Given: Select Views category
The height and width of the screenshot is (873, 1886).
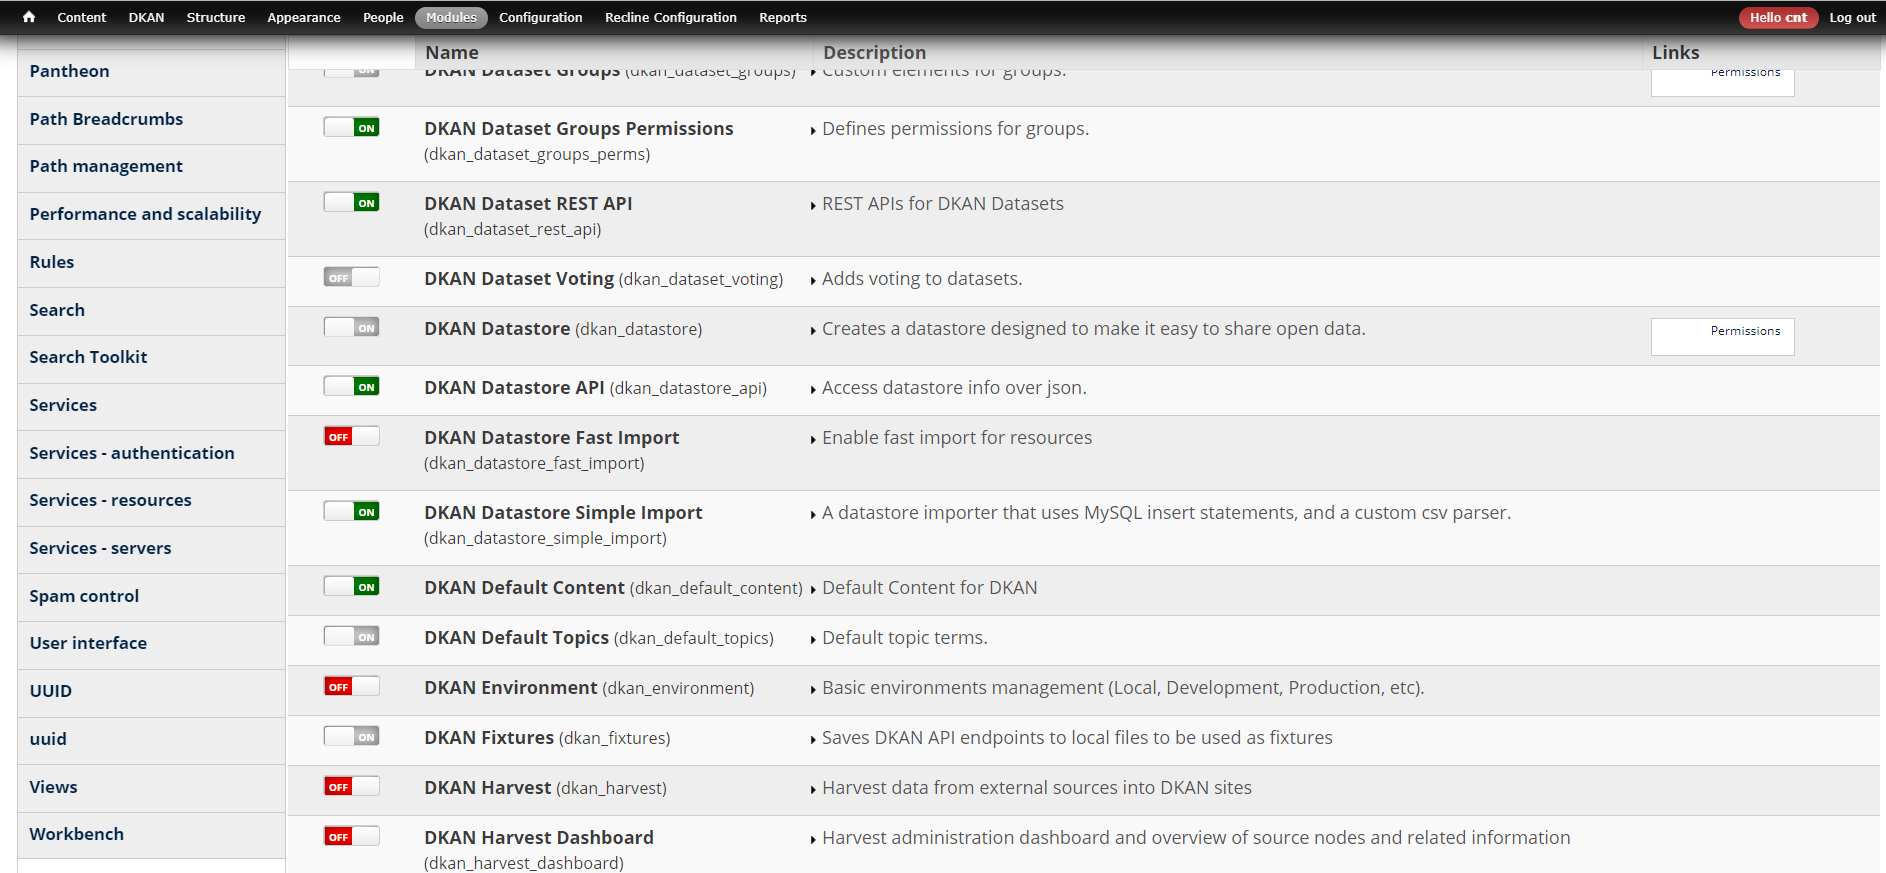Looking at the screenshot, I should (x=151, y=788).
